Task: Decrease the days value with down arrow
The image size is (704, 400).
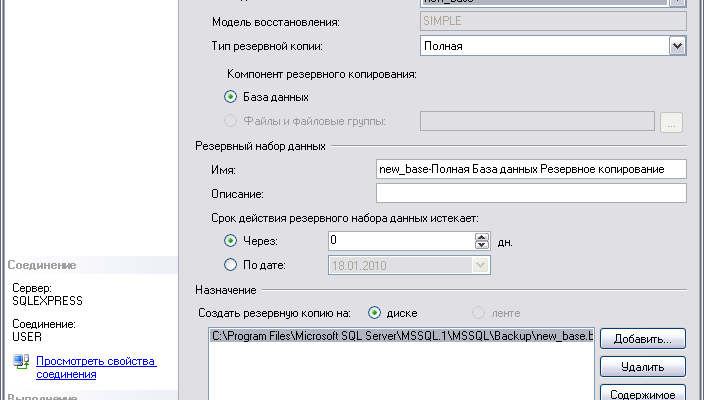Action: click(481, 245)
